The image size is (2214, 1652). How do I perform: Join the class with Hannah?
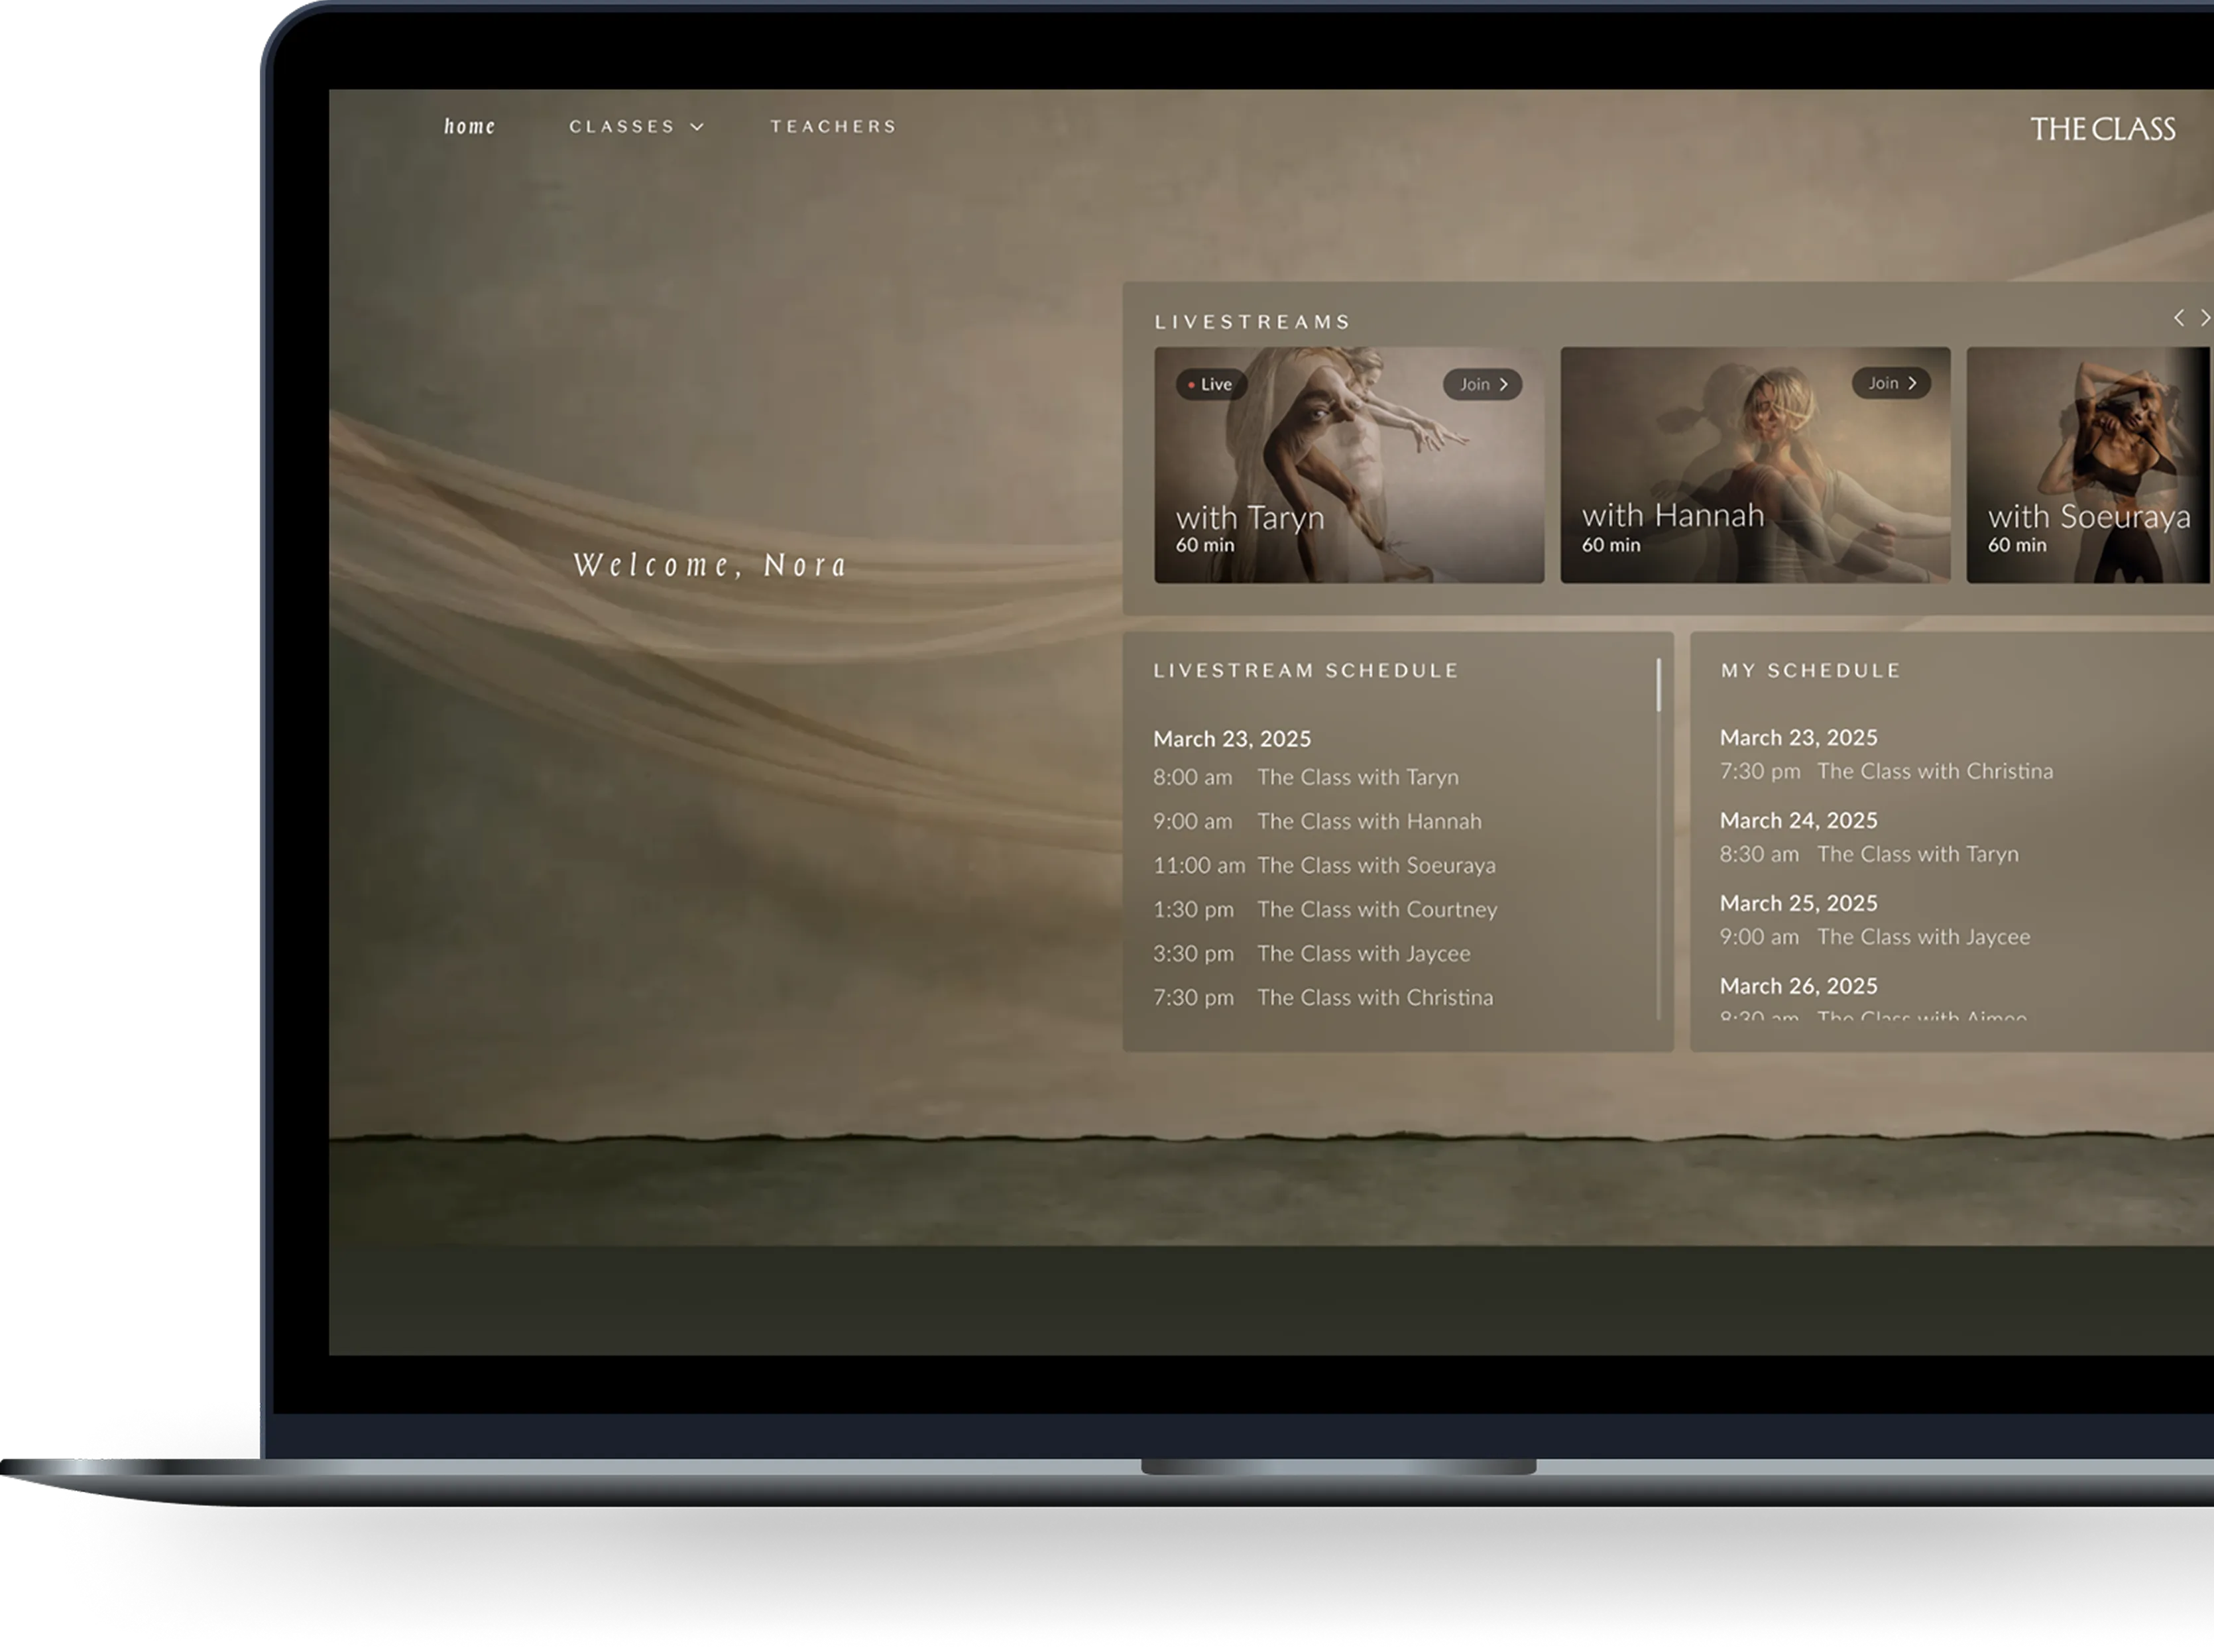click(x=1891, y=383)
